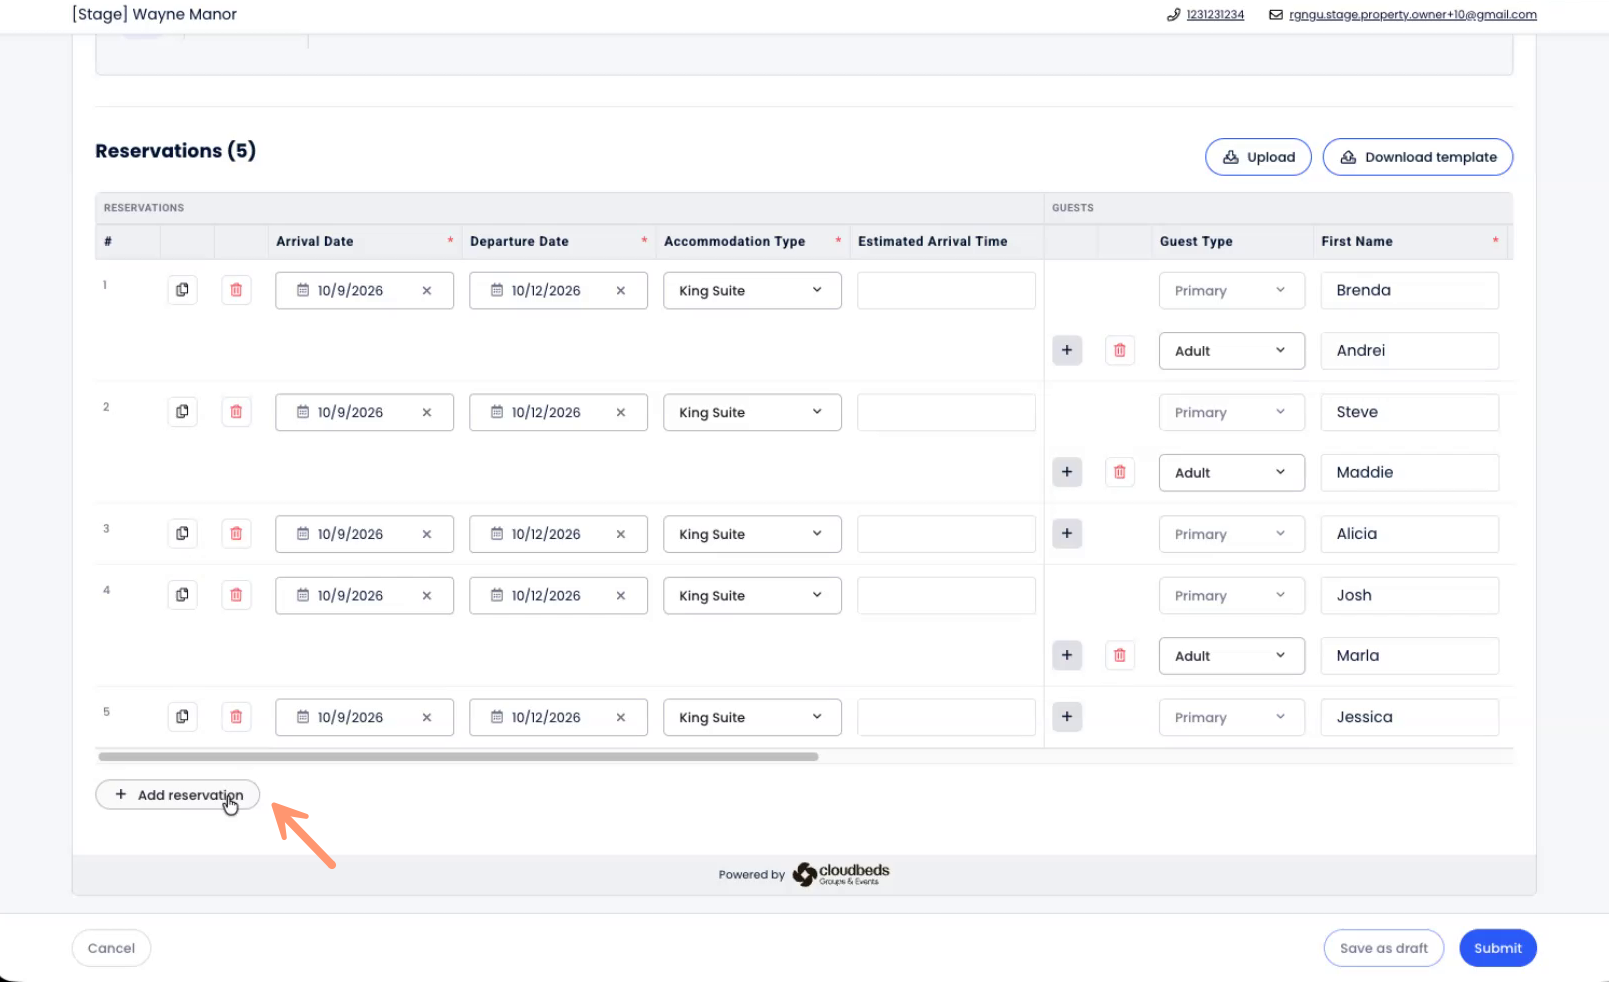1609x982 pixels.
Task: Remove guest Andrei with trash icon
Action: [x=1120, y=351]
